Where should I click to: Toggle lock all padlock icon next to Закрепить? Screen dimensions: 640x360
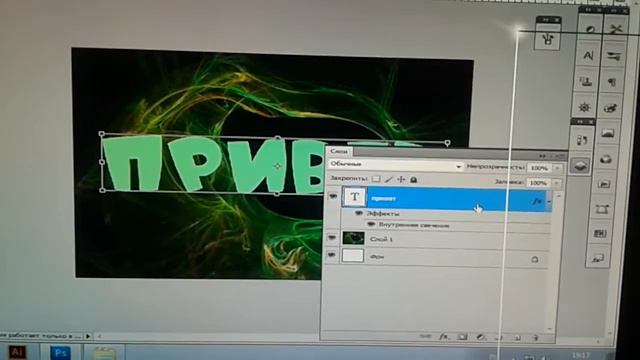click(413, 180)
